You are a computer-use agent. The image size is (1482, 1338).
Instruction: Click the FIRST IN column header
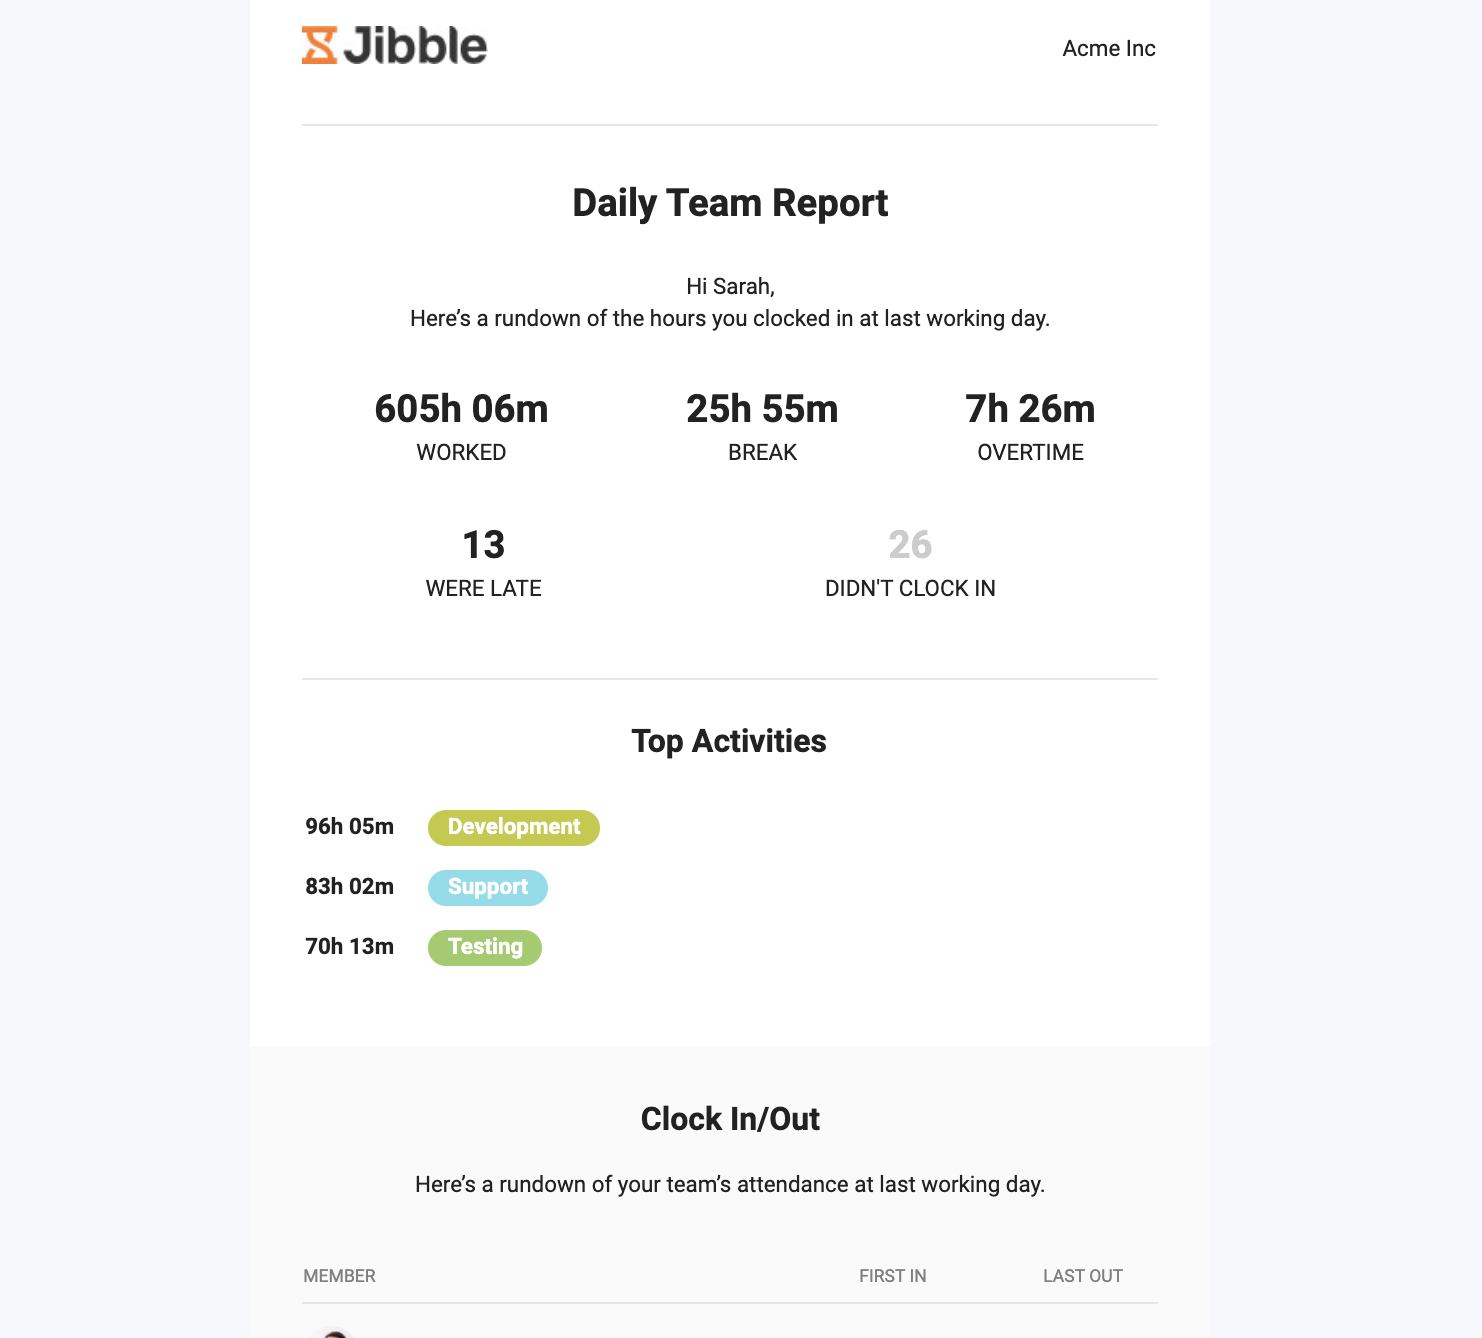(892, 1276)
